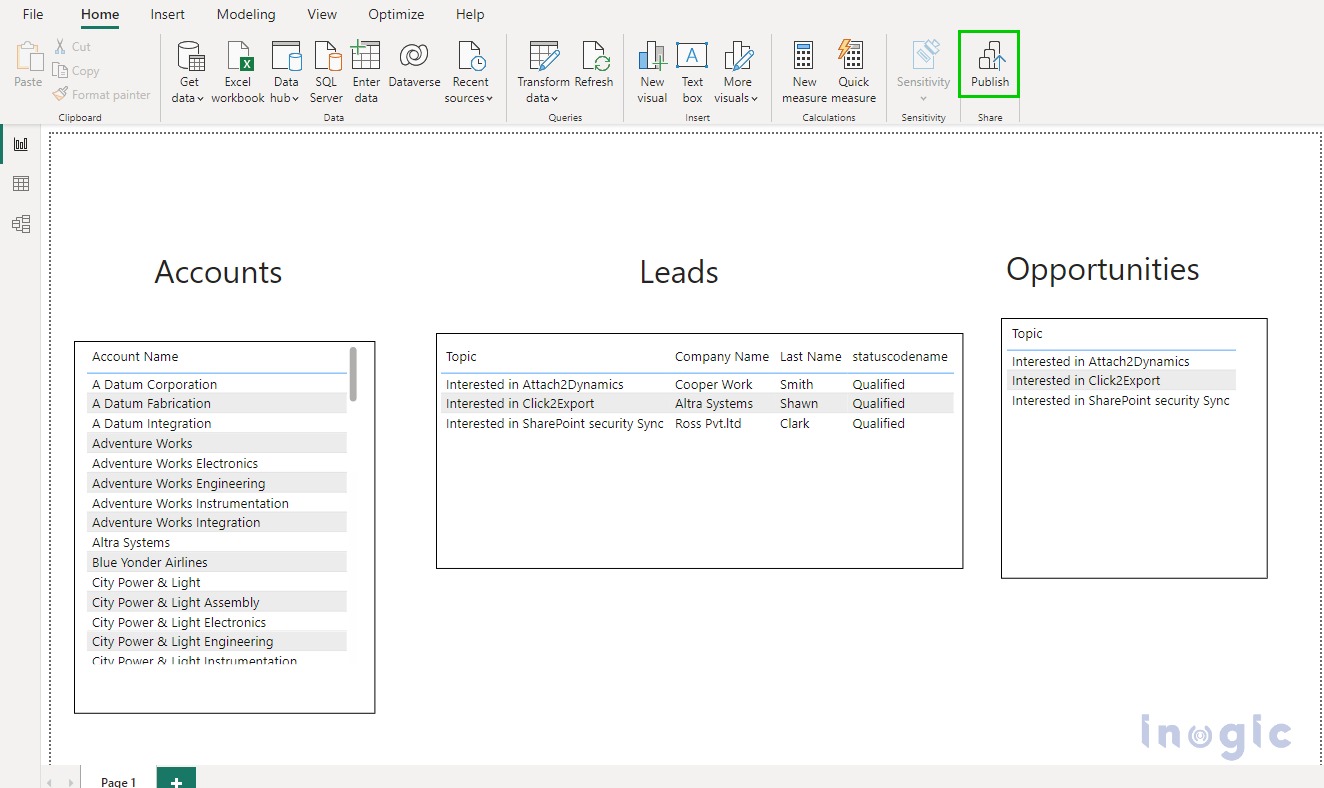Image resolution: width=1324 pixels, height=788 pixels.
Task: Select Adventure Works Integration row
Action: pyautogui.click(x=217, y=522)
